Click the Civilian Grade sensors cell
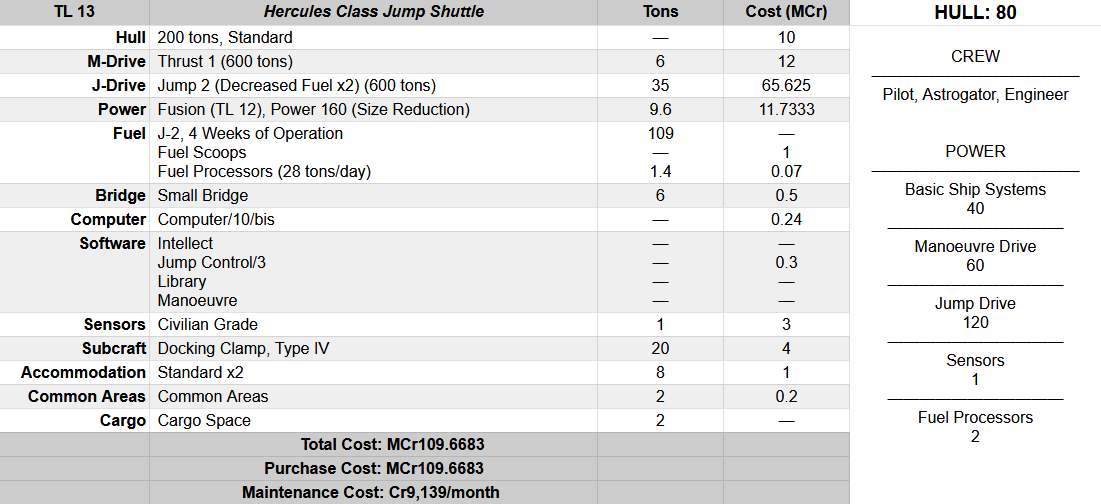 (x=208, y=324)
